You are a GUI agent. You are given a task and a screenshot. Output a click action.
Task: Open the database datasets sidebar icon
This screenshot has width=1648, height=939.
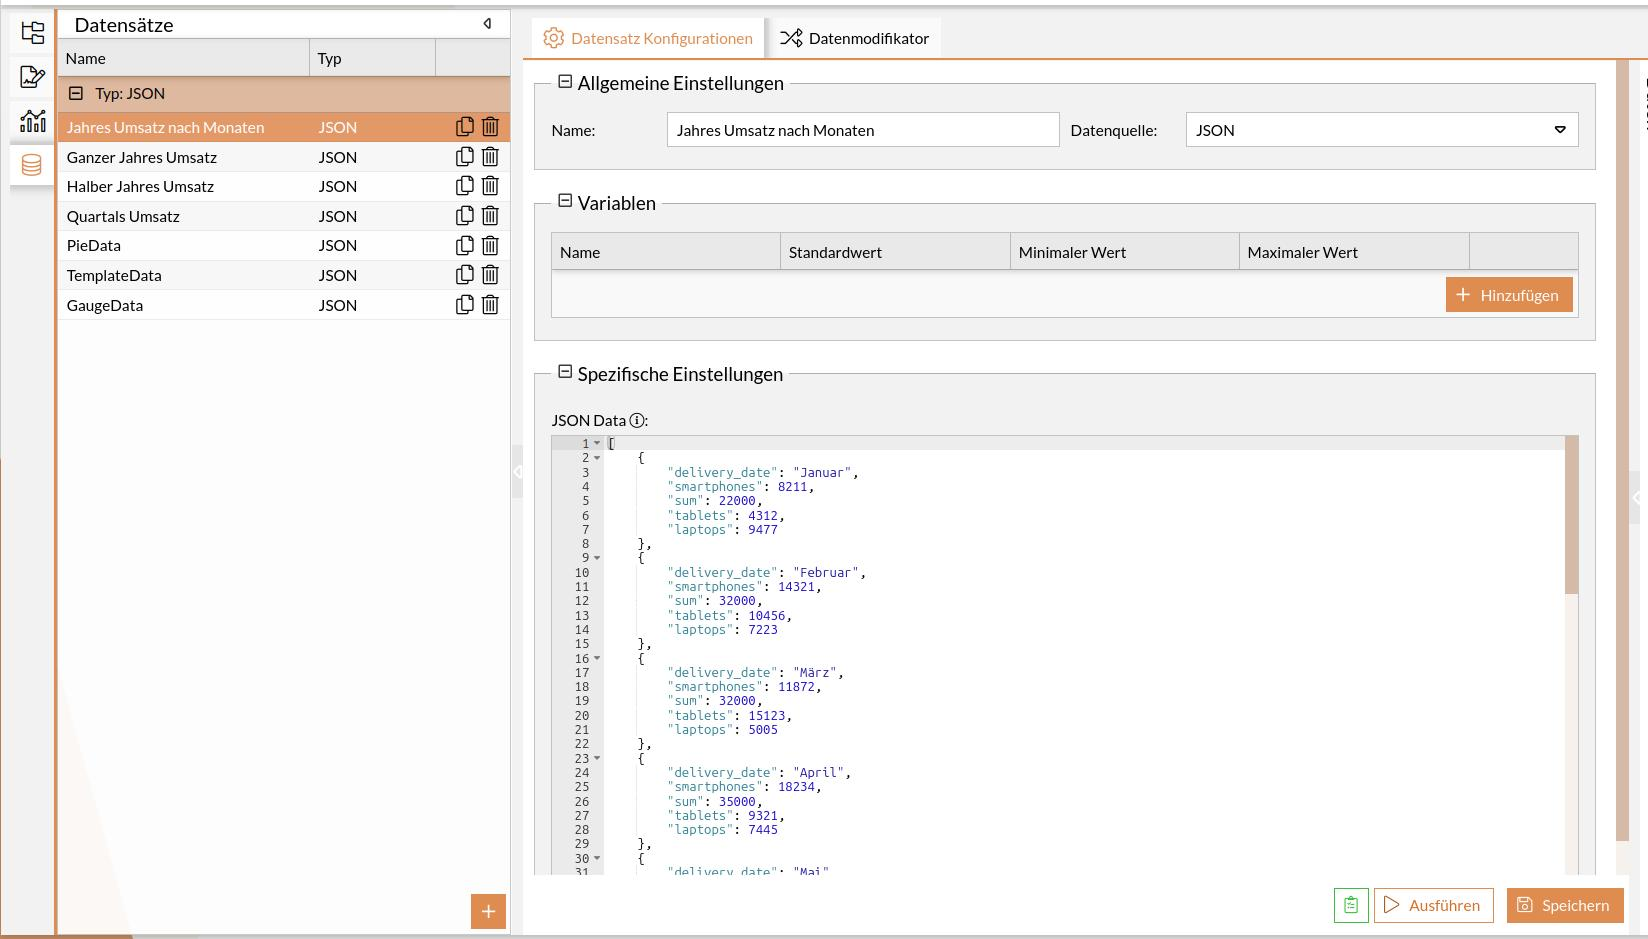tap(32, 165)
